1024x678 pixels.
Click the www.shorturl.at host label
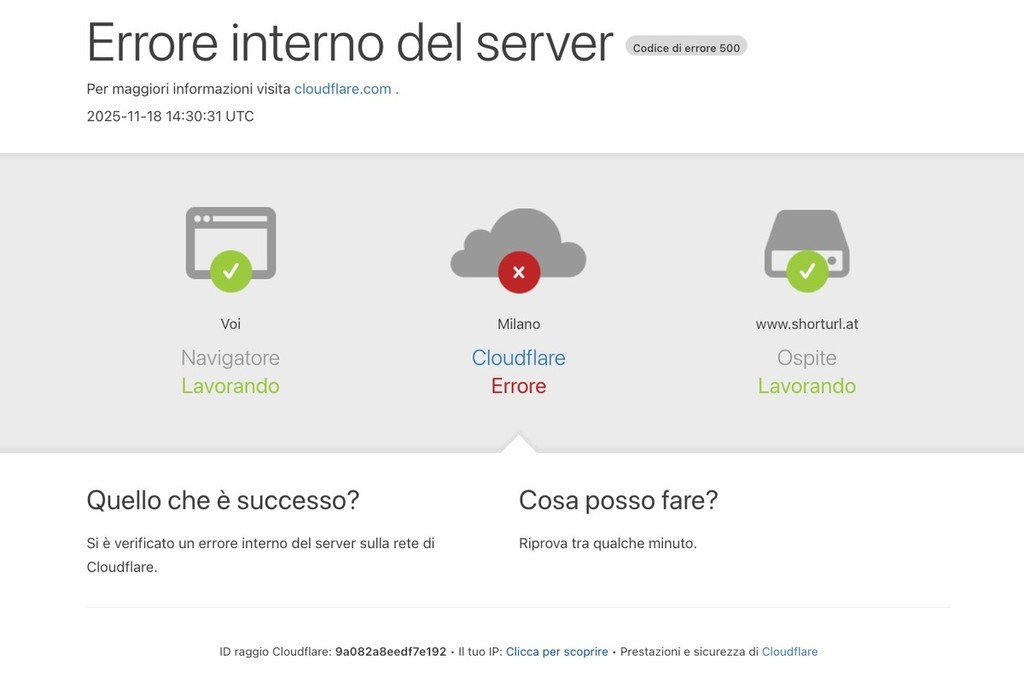click(807, 324)
